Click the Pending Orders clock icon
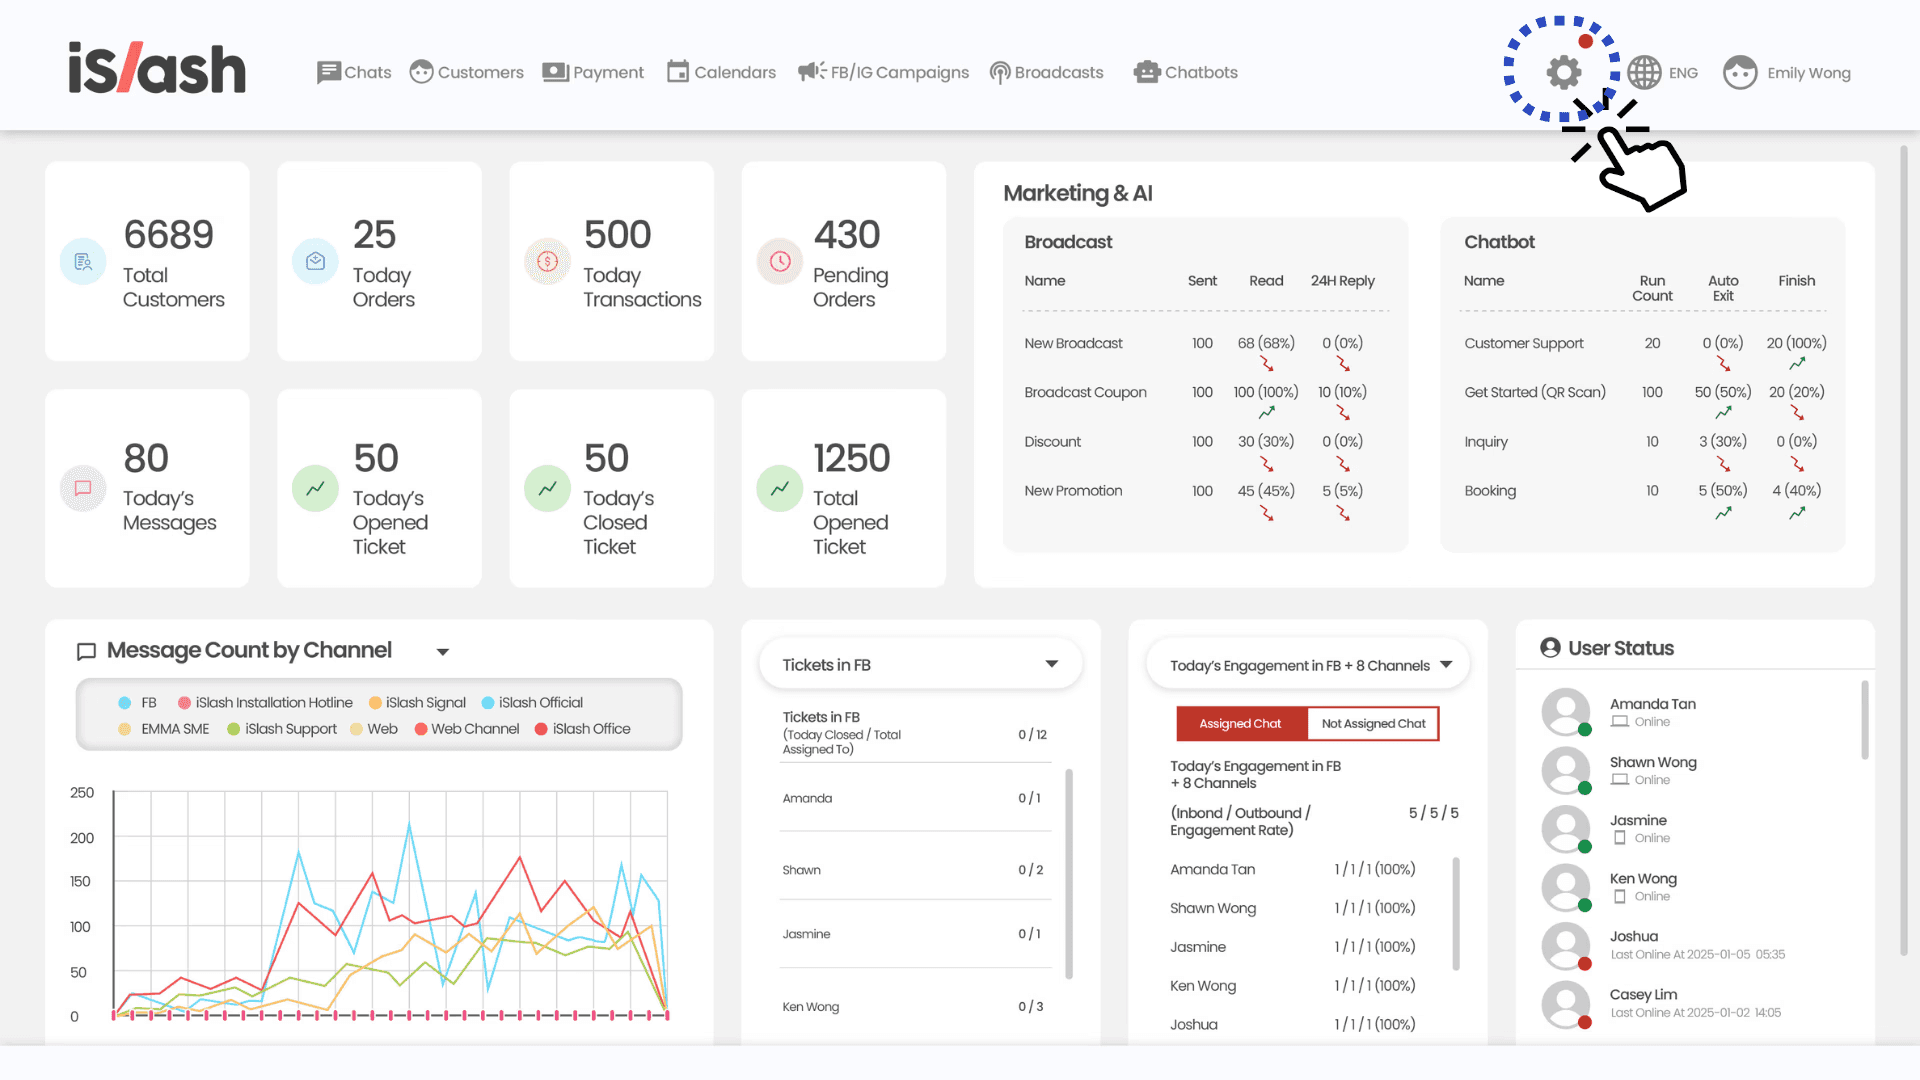 click(x=780, y=262)
